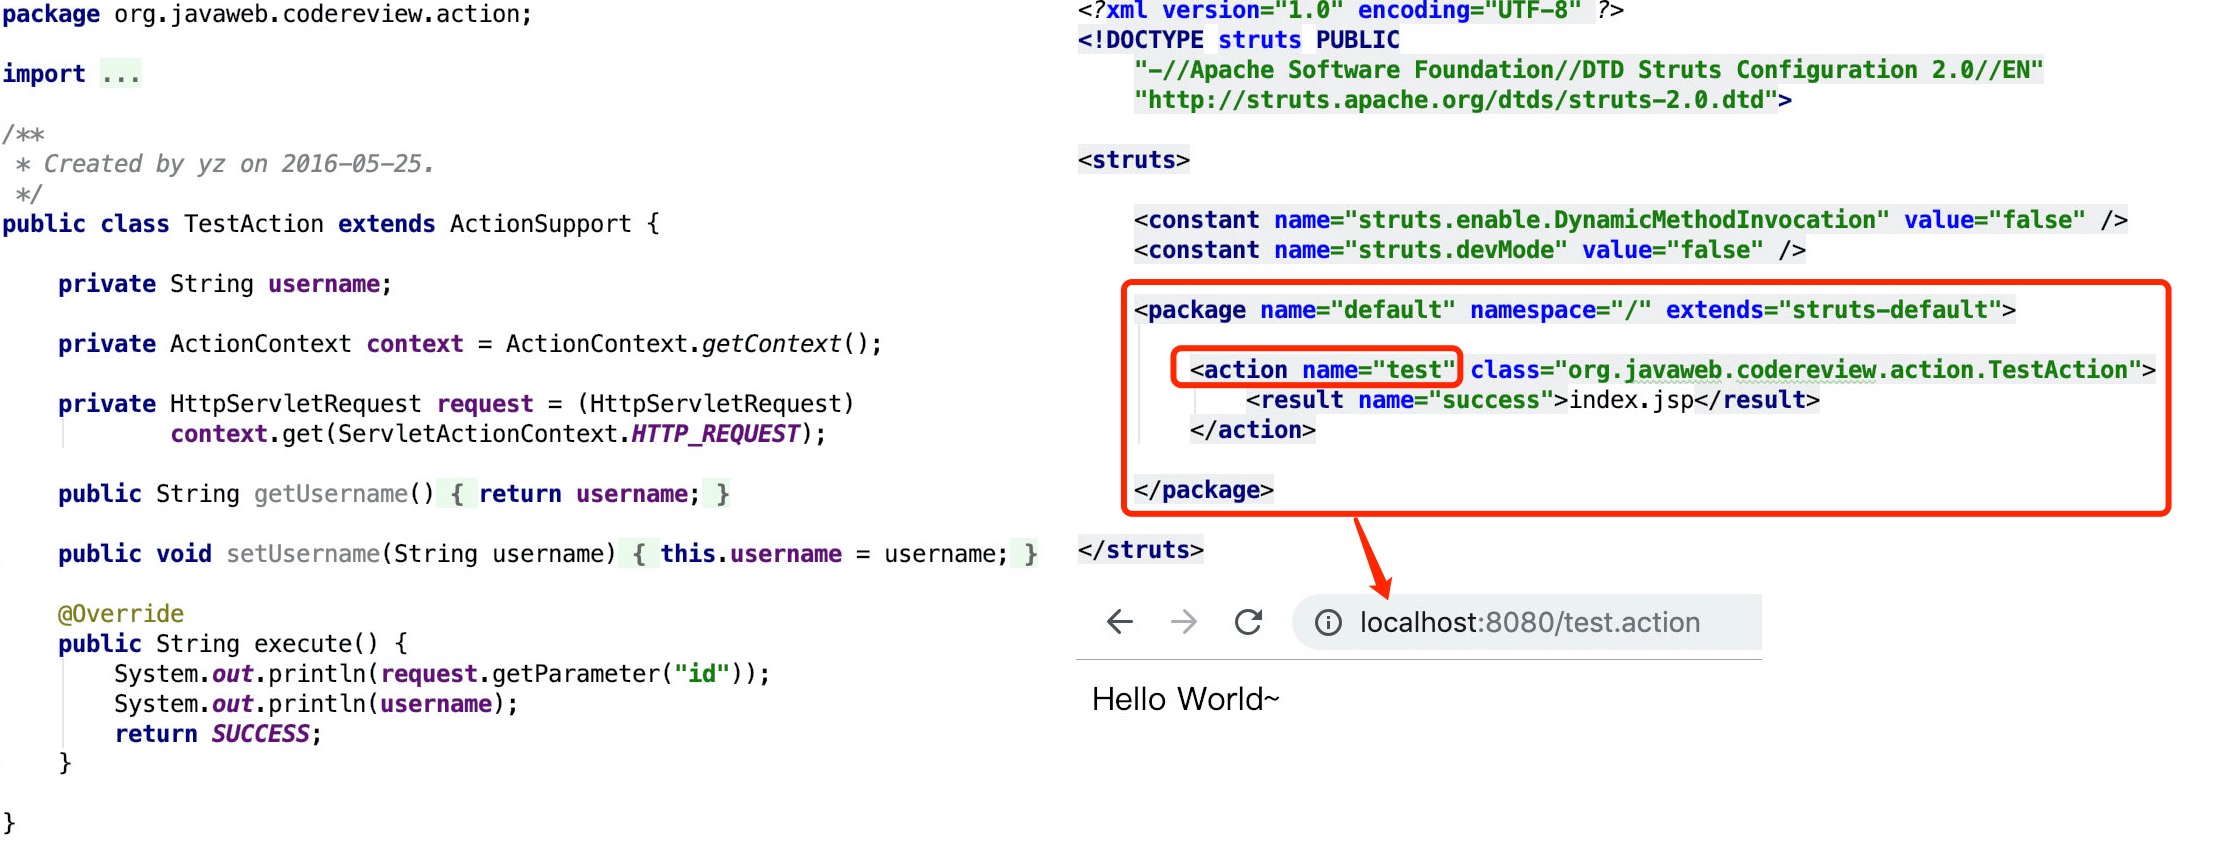Click 'System.out.println(username);' line

point(316,704)
